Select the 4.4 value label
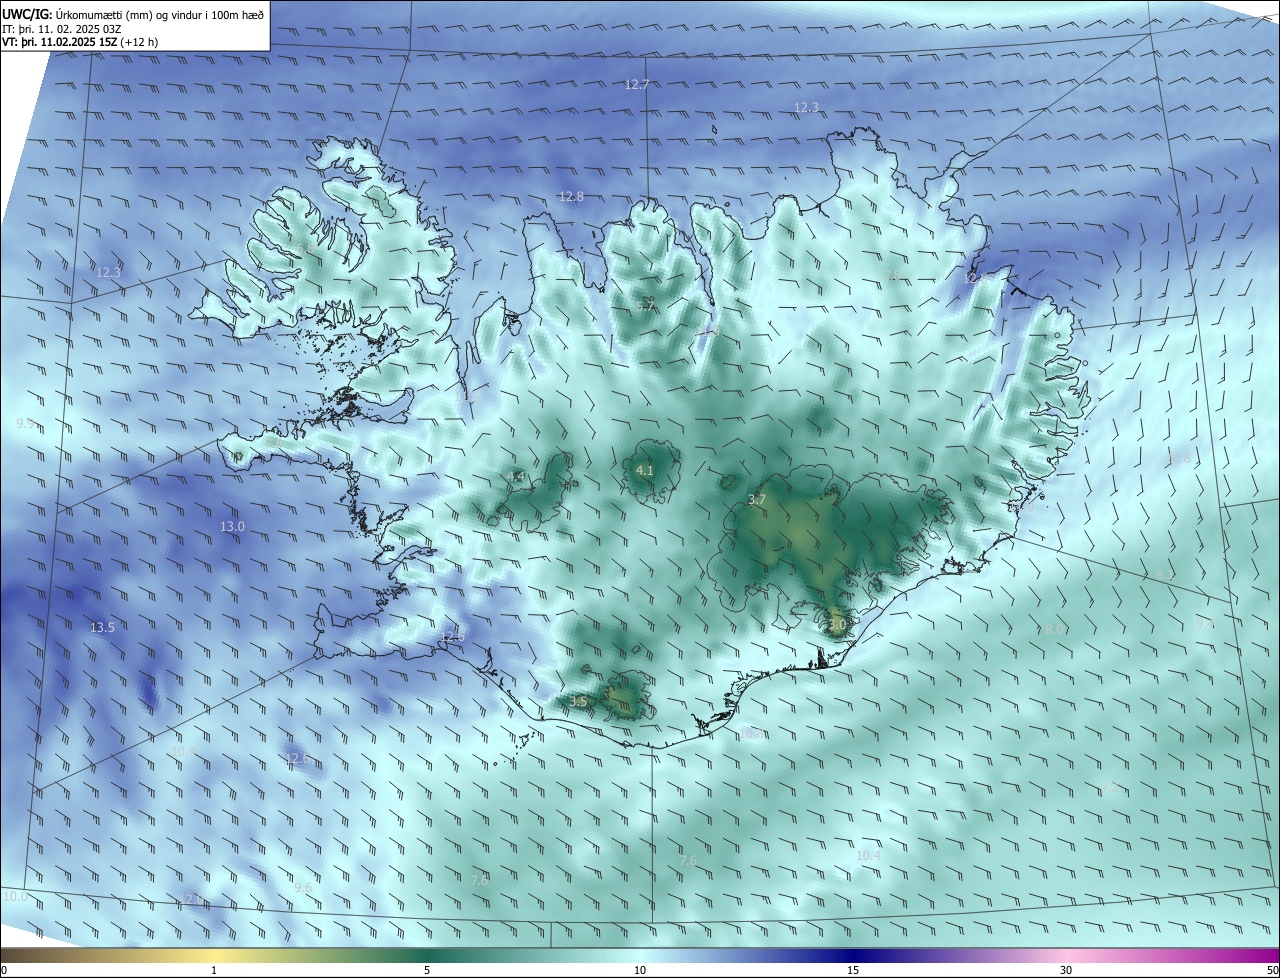Viewport: 1280px width, 978px height. pos(517,477)
